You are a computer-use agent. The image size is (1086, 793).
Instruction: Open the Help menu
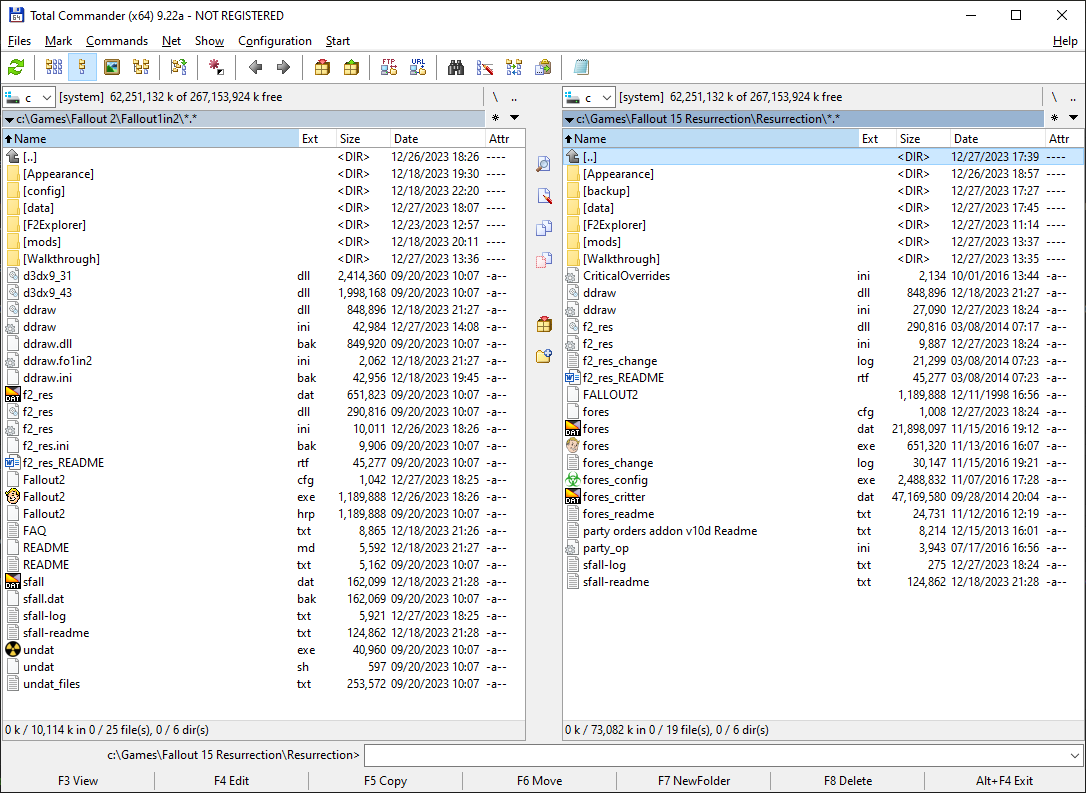click(x=1065, y=41)
